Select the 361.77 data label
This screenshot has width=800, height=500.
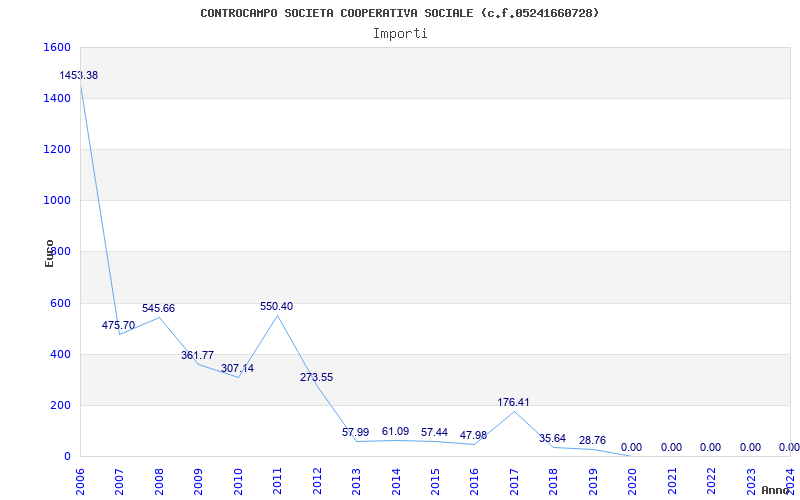(x=197, y=356)
